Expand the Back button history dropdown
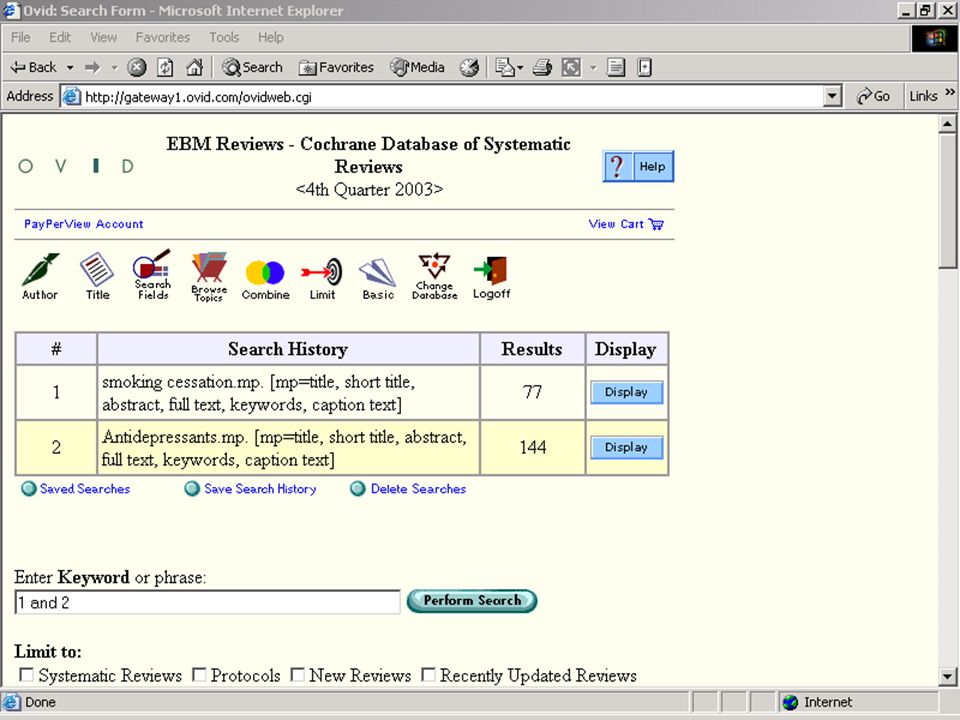 (70, 67)
